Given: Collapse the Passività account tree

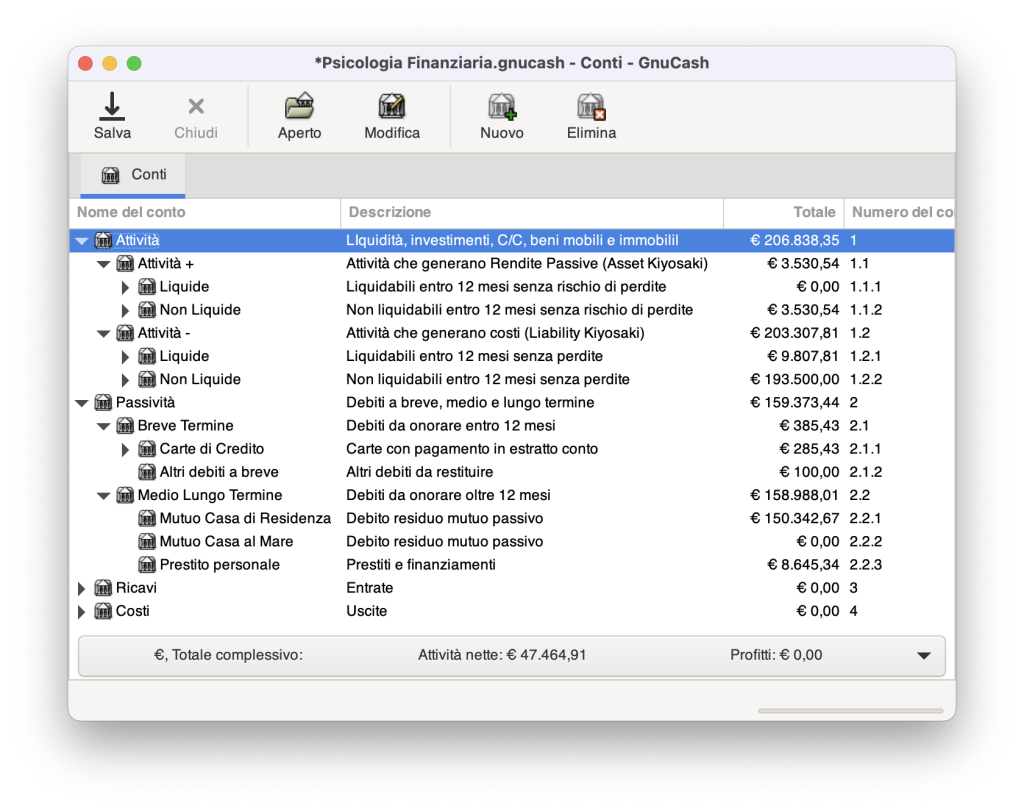Looking at the screenshot, I should point(82,403).
